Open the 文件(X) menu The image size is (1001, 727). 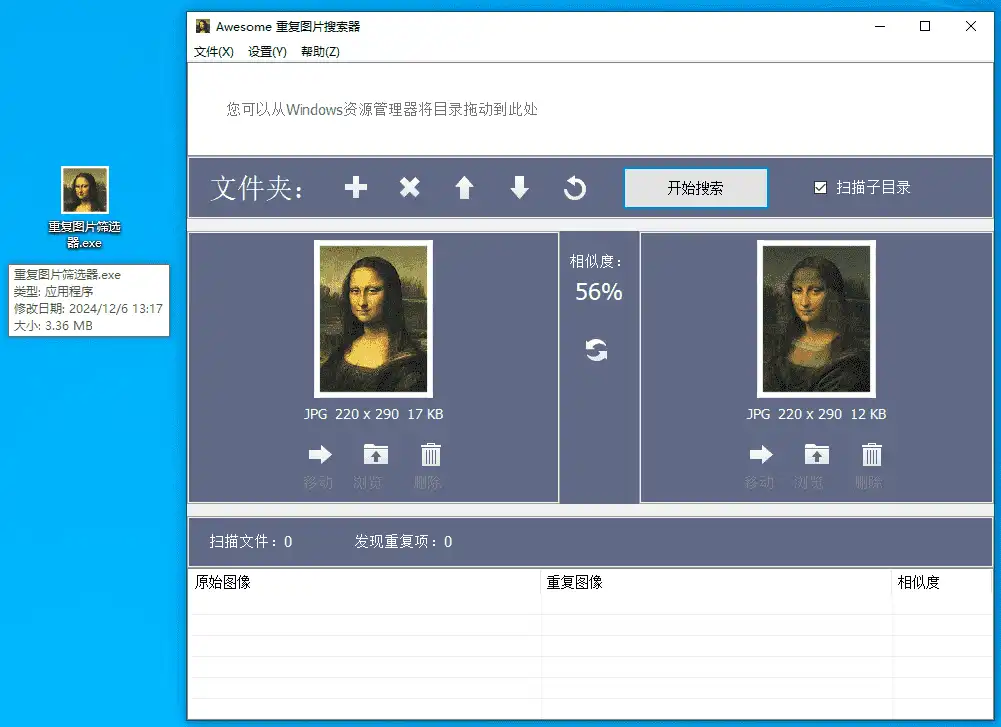[x=214, y=52]
